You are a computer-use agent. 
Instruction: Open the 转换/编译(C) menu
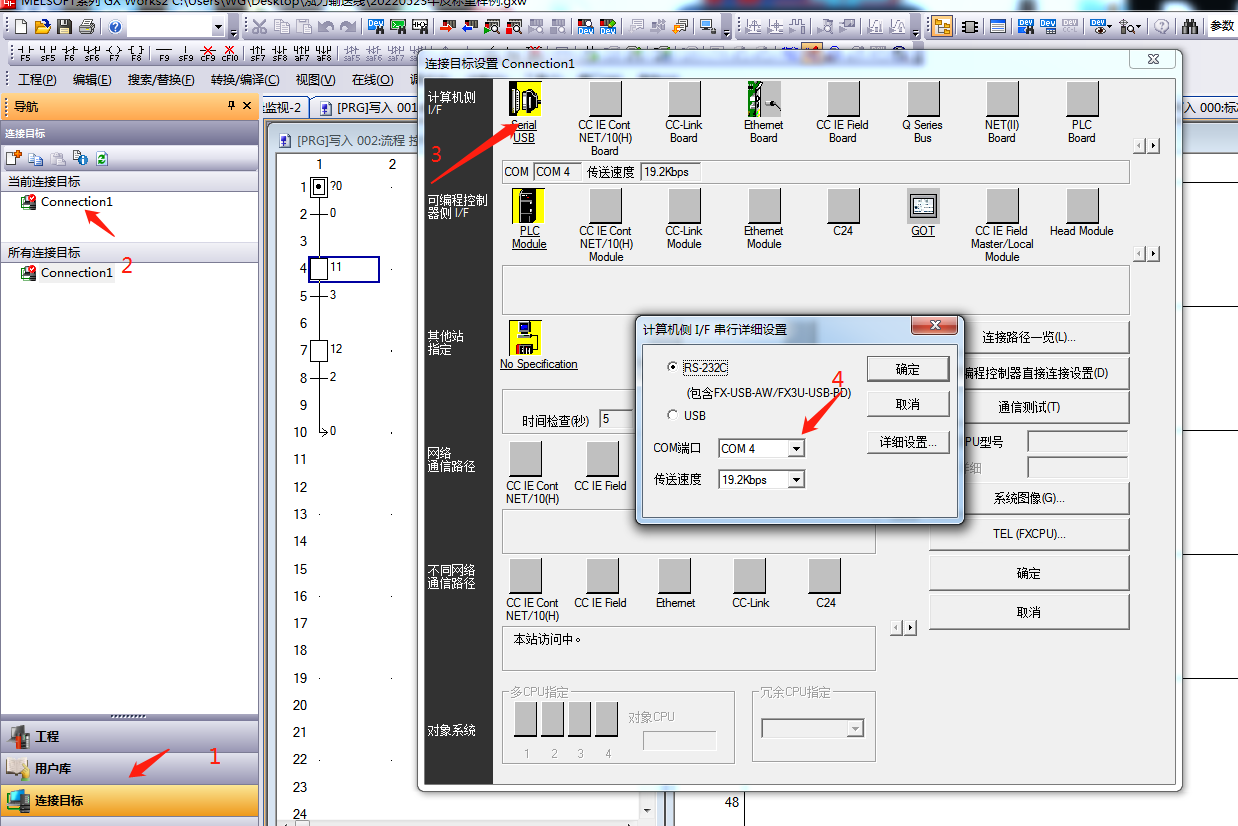[245, 80]
